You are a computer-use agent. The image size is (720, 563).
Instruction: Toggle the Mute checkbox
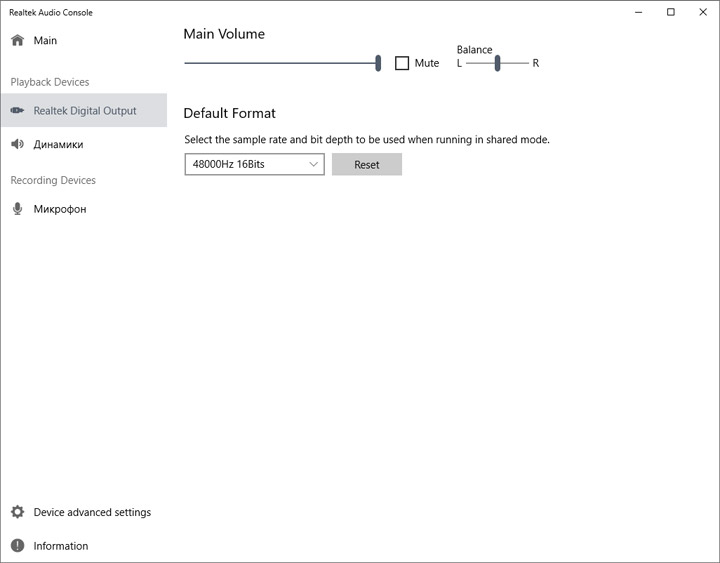coord(402,63)
